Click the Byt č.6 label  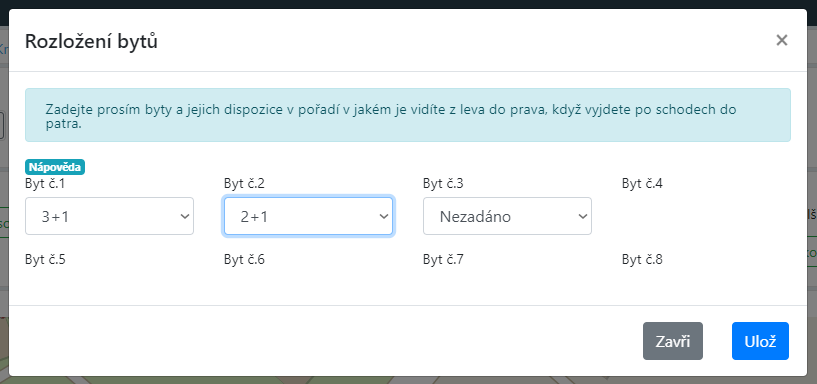click(244, 259)
